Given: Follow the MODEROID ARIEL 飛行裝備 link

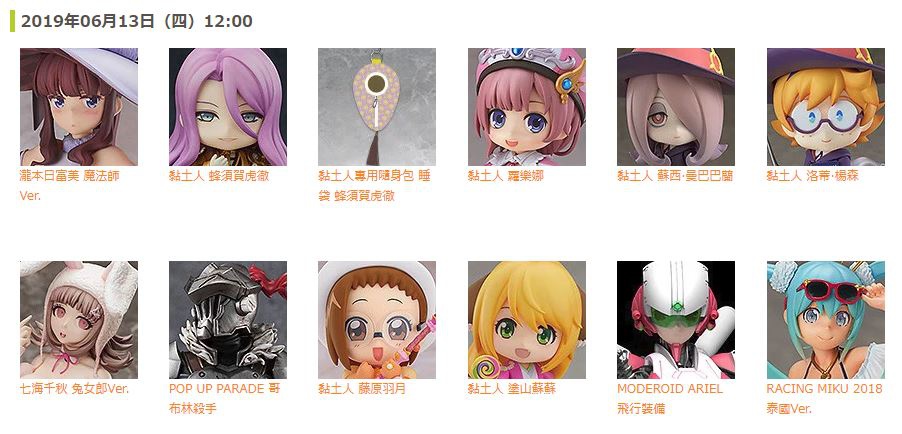Looking at the screenshot, I should point(670,399).
